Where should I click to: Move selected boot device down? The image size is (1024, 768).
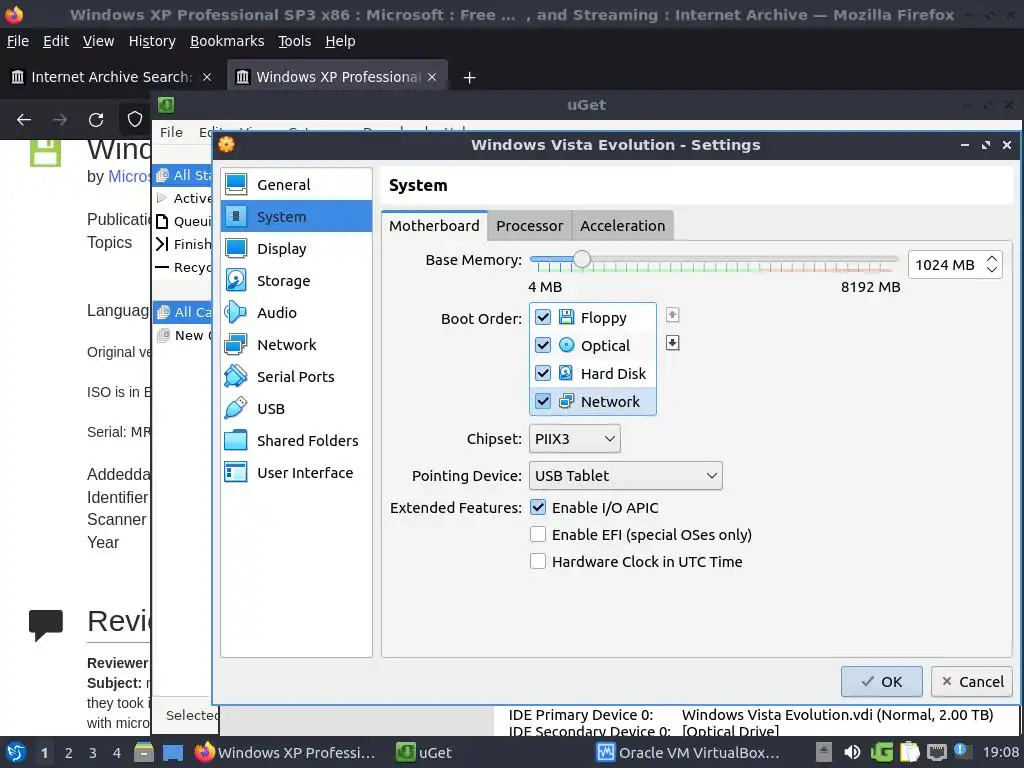coord(672,343)
